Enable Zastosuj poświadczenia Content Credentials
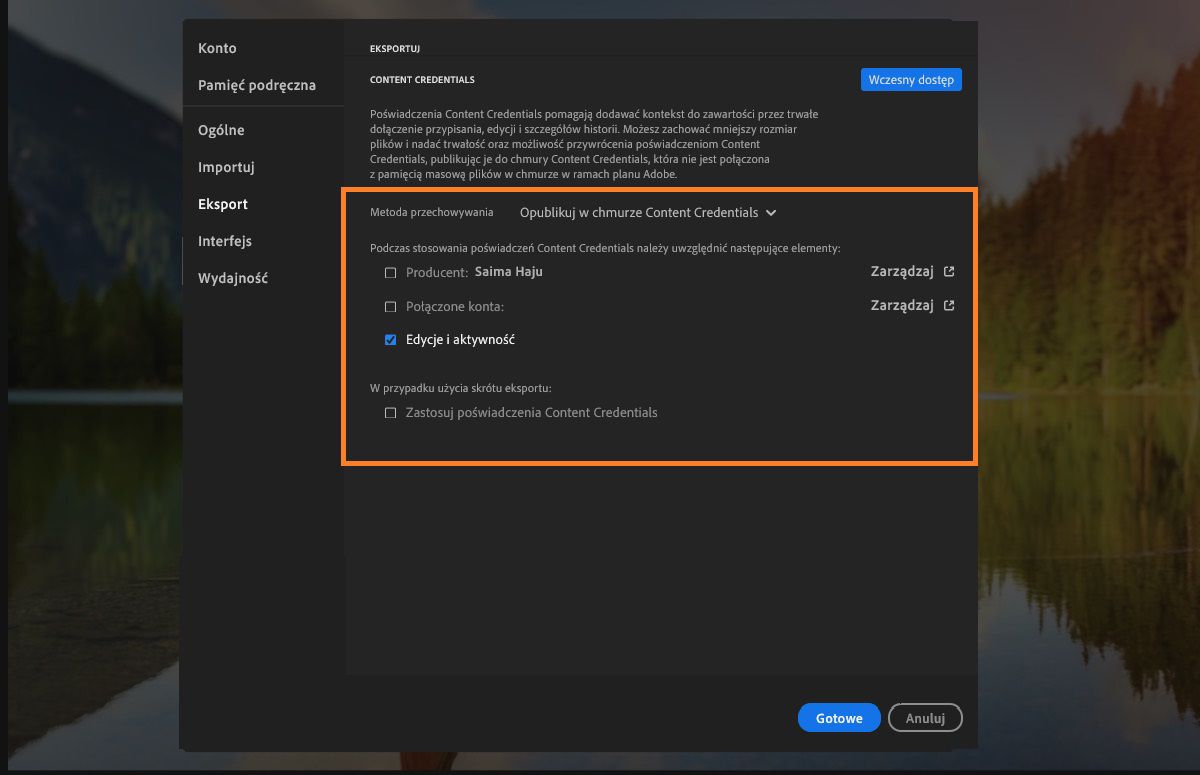 (390, 412)
